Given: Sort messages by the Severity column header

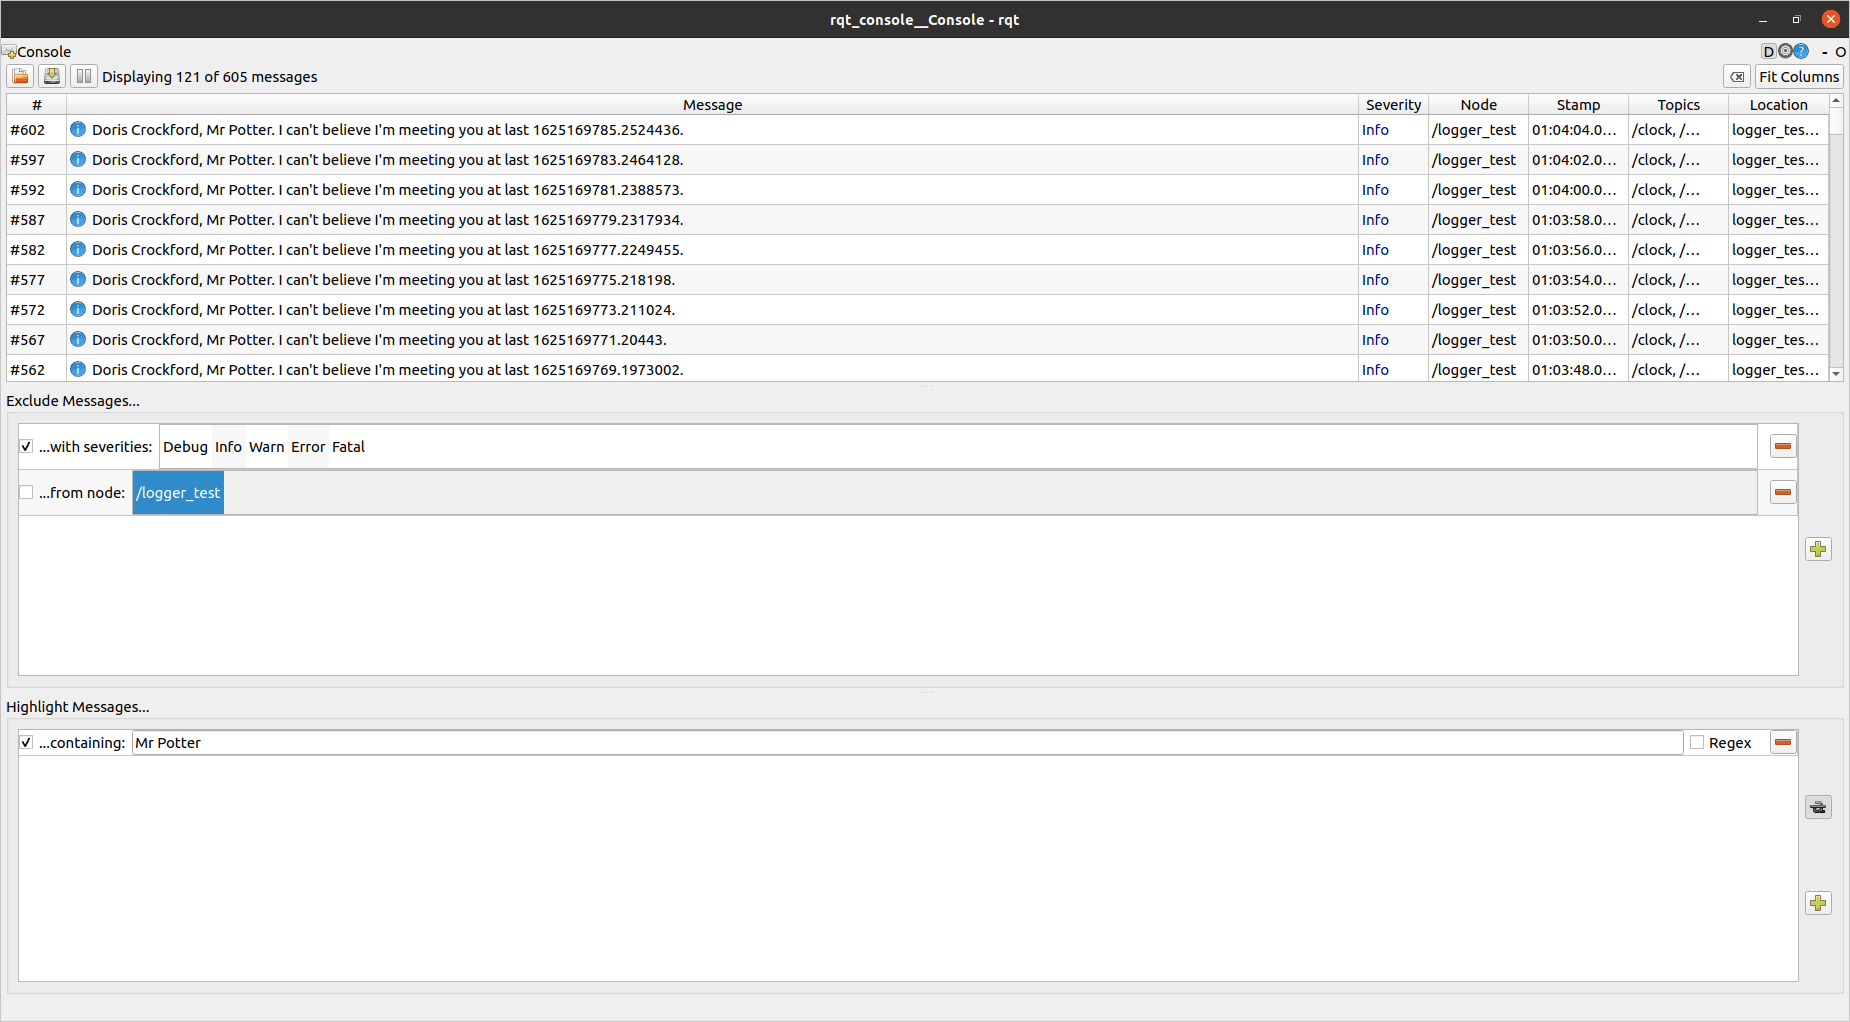Looking at the screenshot, I should pyautogui.click(x=1393, y=105).
